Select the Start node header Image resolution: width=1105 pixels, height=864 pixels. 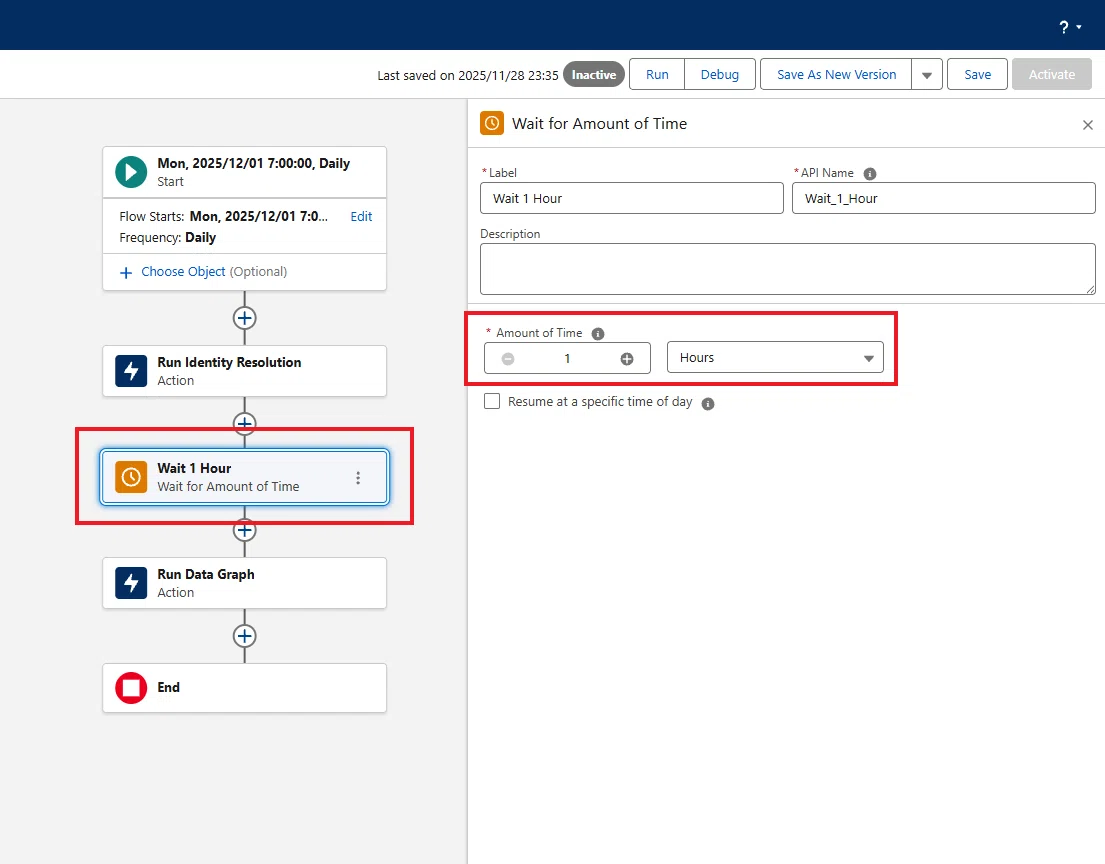pyautogui.click(x=245, y=172)
